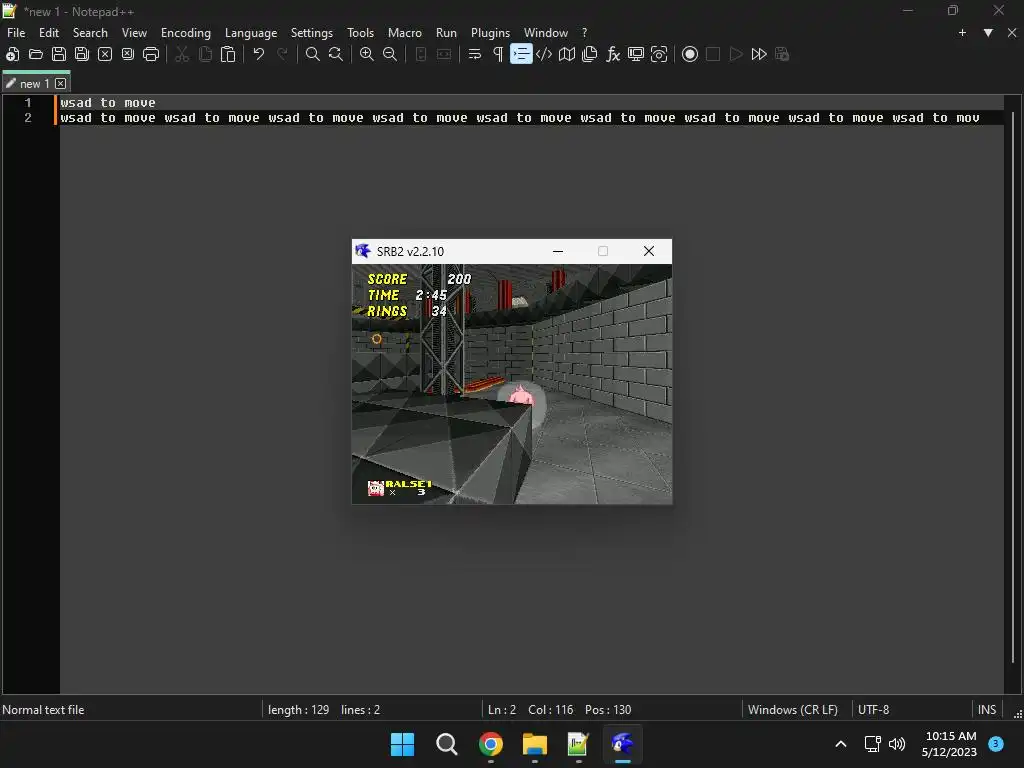Open Replace dialog icon
The width and height of the screenshot is (1024, 768).
336,54
